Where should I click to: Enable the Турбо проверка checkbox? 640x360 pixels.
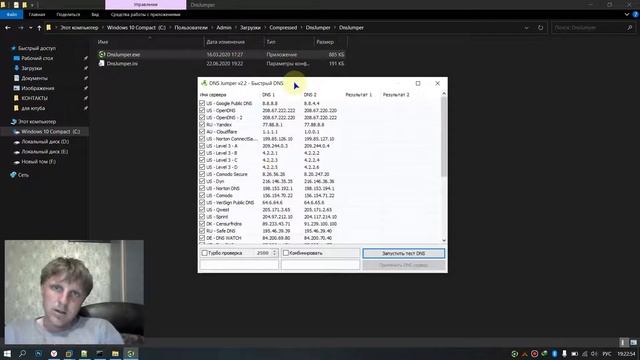[204, 253]
